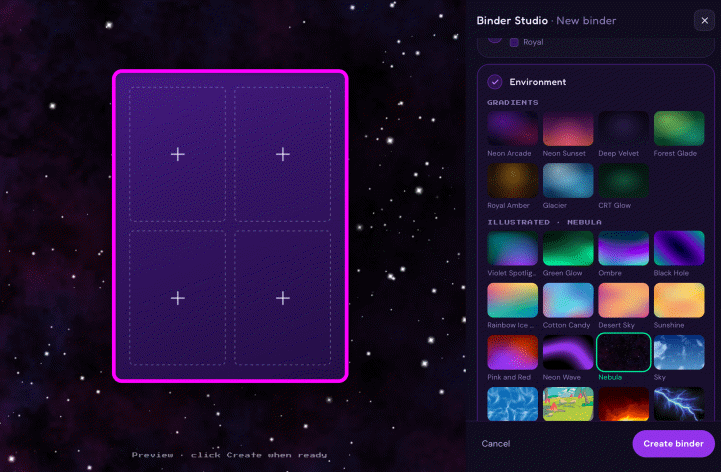The image size is (721, 472).
Task: Click the Create binder button
Action: pyautogui.click(x=673, y=443)
